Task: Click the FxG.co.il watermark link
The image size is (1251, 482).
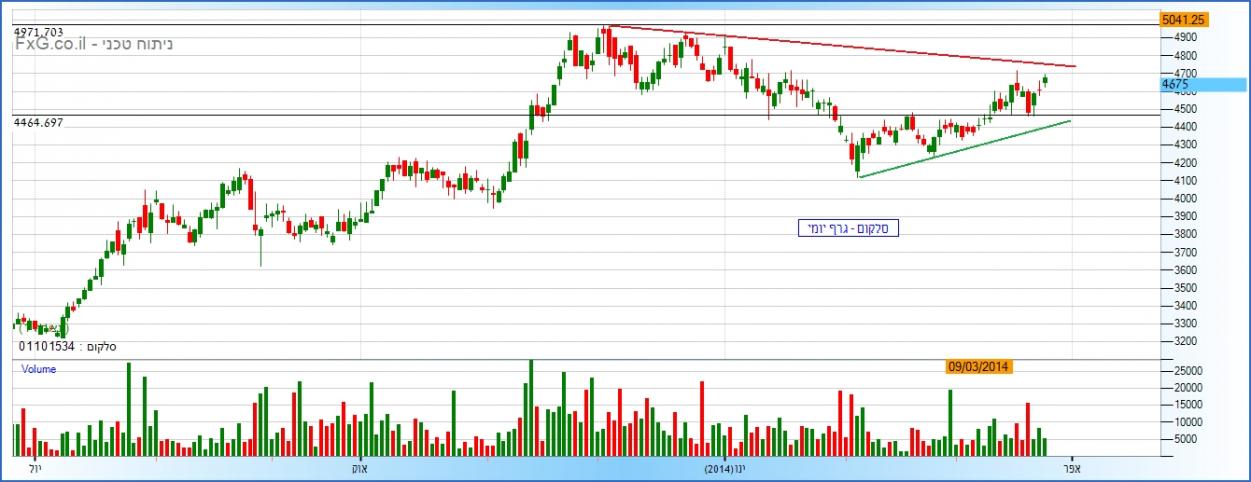Action: 48,46
